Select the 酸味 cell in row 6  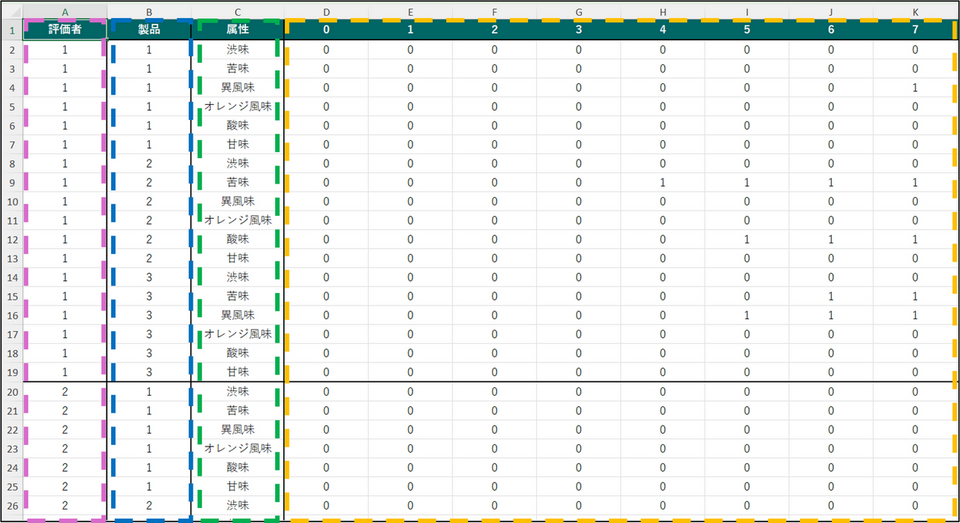click(238, 126)
